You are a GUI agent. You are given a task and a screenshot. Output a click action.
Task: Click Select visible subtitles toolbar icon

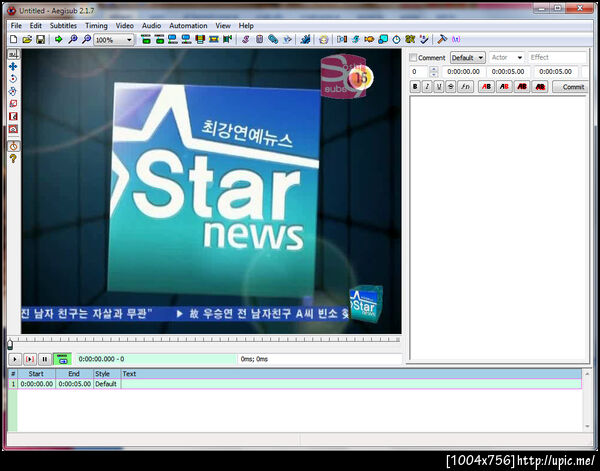pyautogui.click(x=200, y=39)
